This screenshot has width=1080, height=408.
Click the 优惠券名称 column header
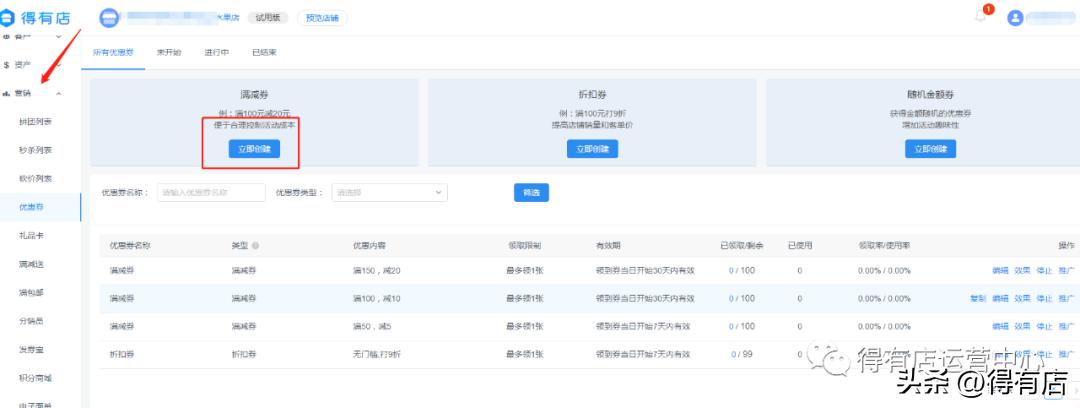point(130,245)
